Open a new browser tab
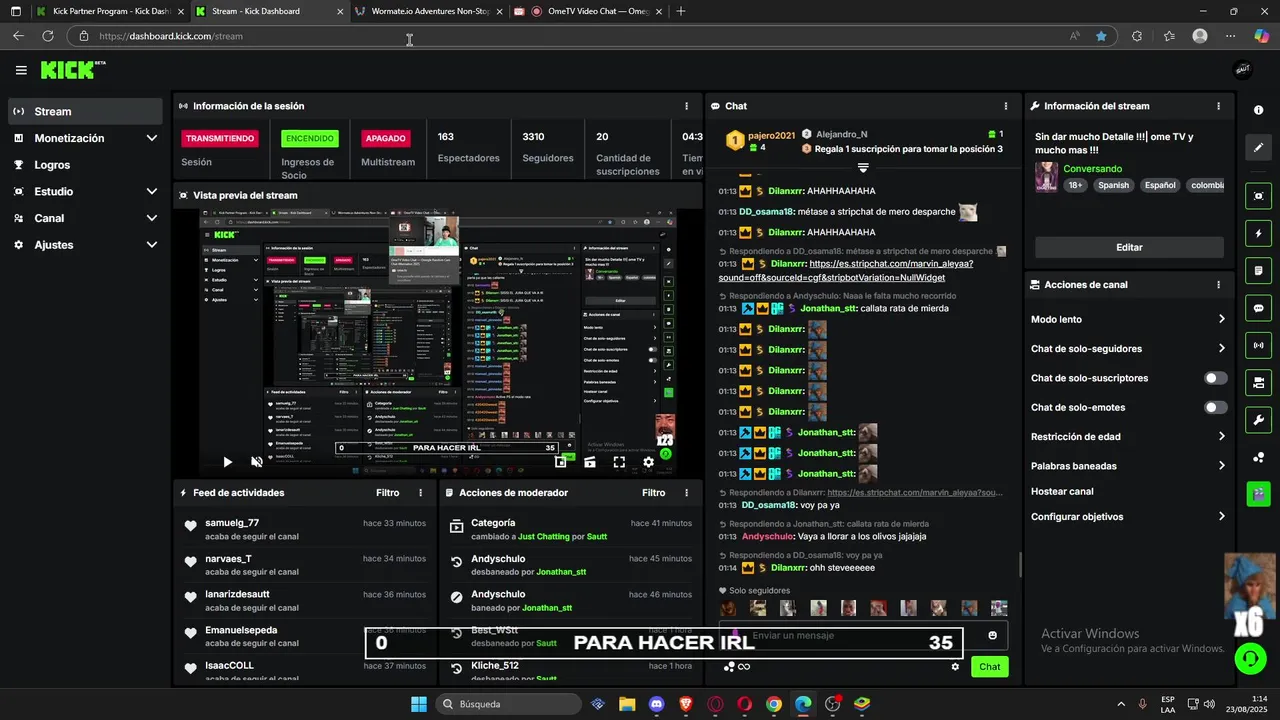 [x=681, y=11]
